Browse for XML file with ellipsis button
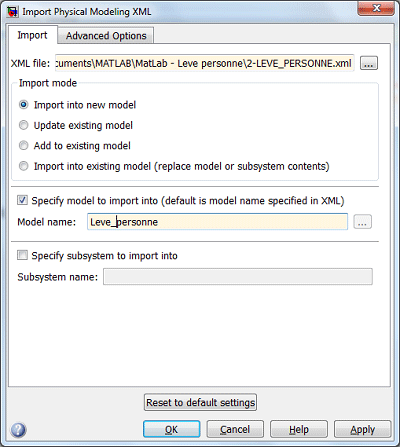The height and width of the screenshot is (447, 400). [369, 63]
